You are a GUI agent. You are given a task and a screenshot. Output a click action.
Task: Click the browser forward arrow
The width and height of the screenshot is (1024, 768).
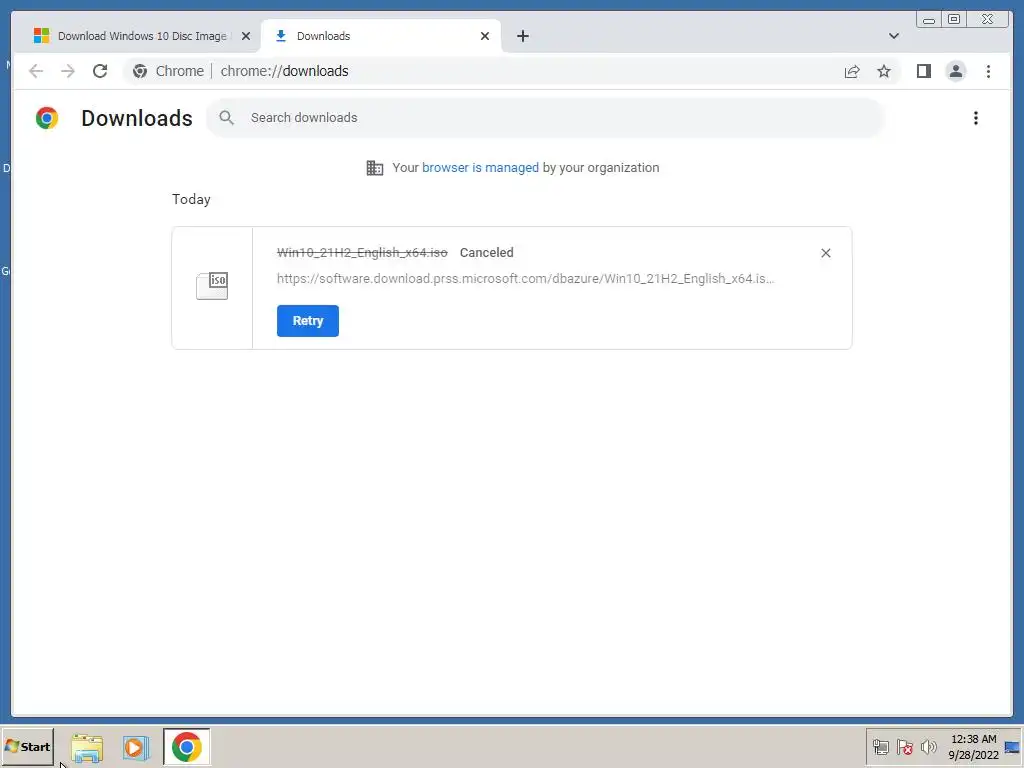pos(68,71)
